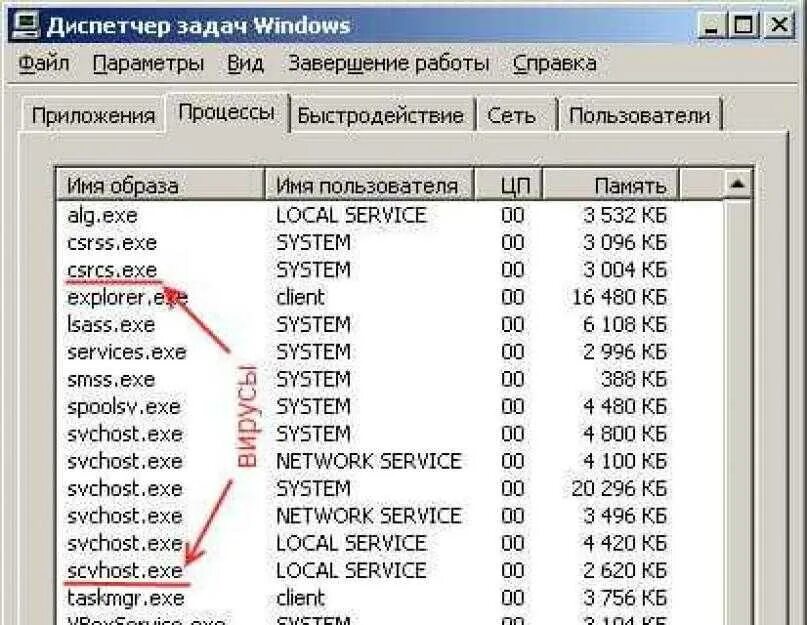The height and width of the screenshot is (625, 807).
Task: Click client user in taskmgr.exe row
Action: (x=301, y=598)
